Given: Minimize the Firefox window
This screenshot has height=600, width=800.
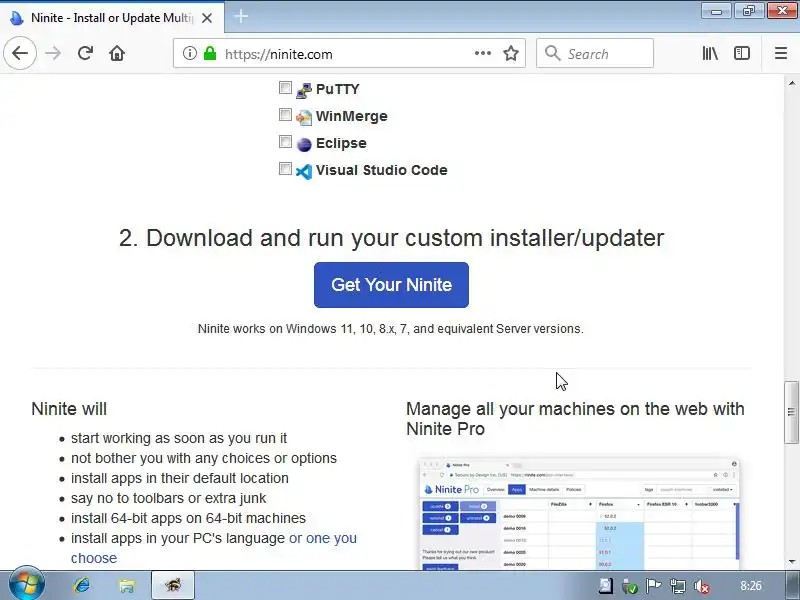Looking at the screenshot, I should tap(716, 10).
